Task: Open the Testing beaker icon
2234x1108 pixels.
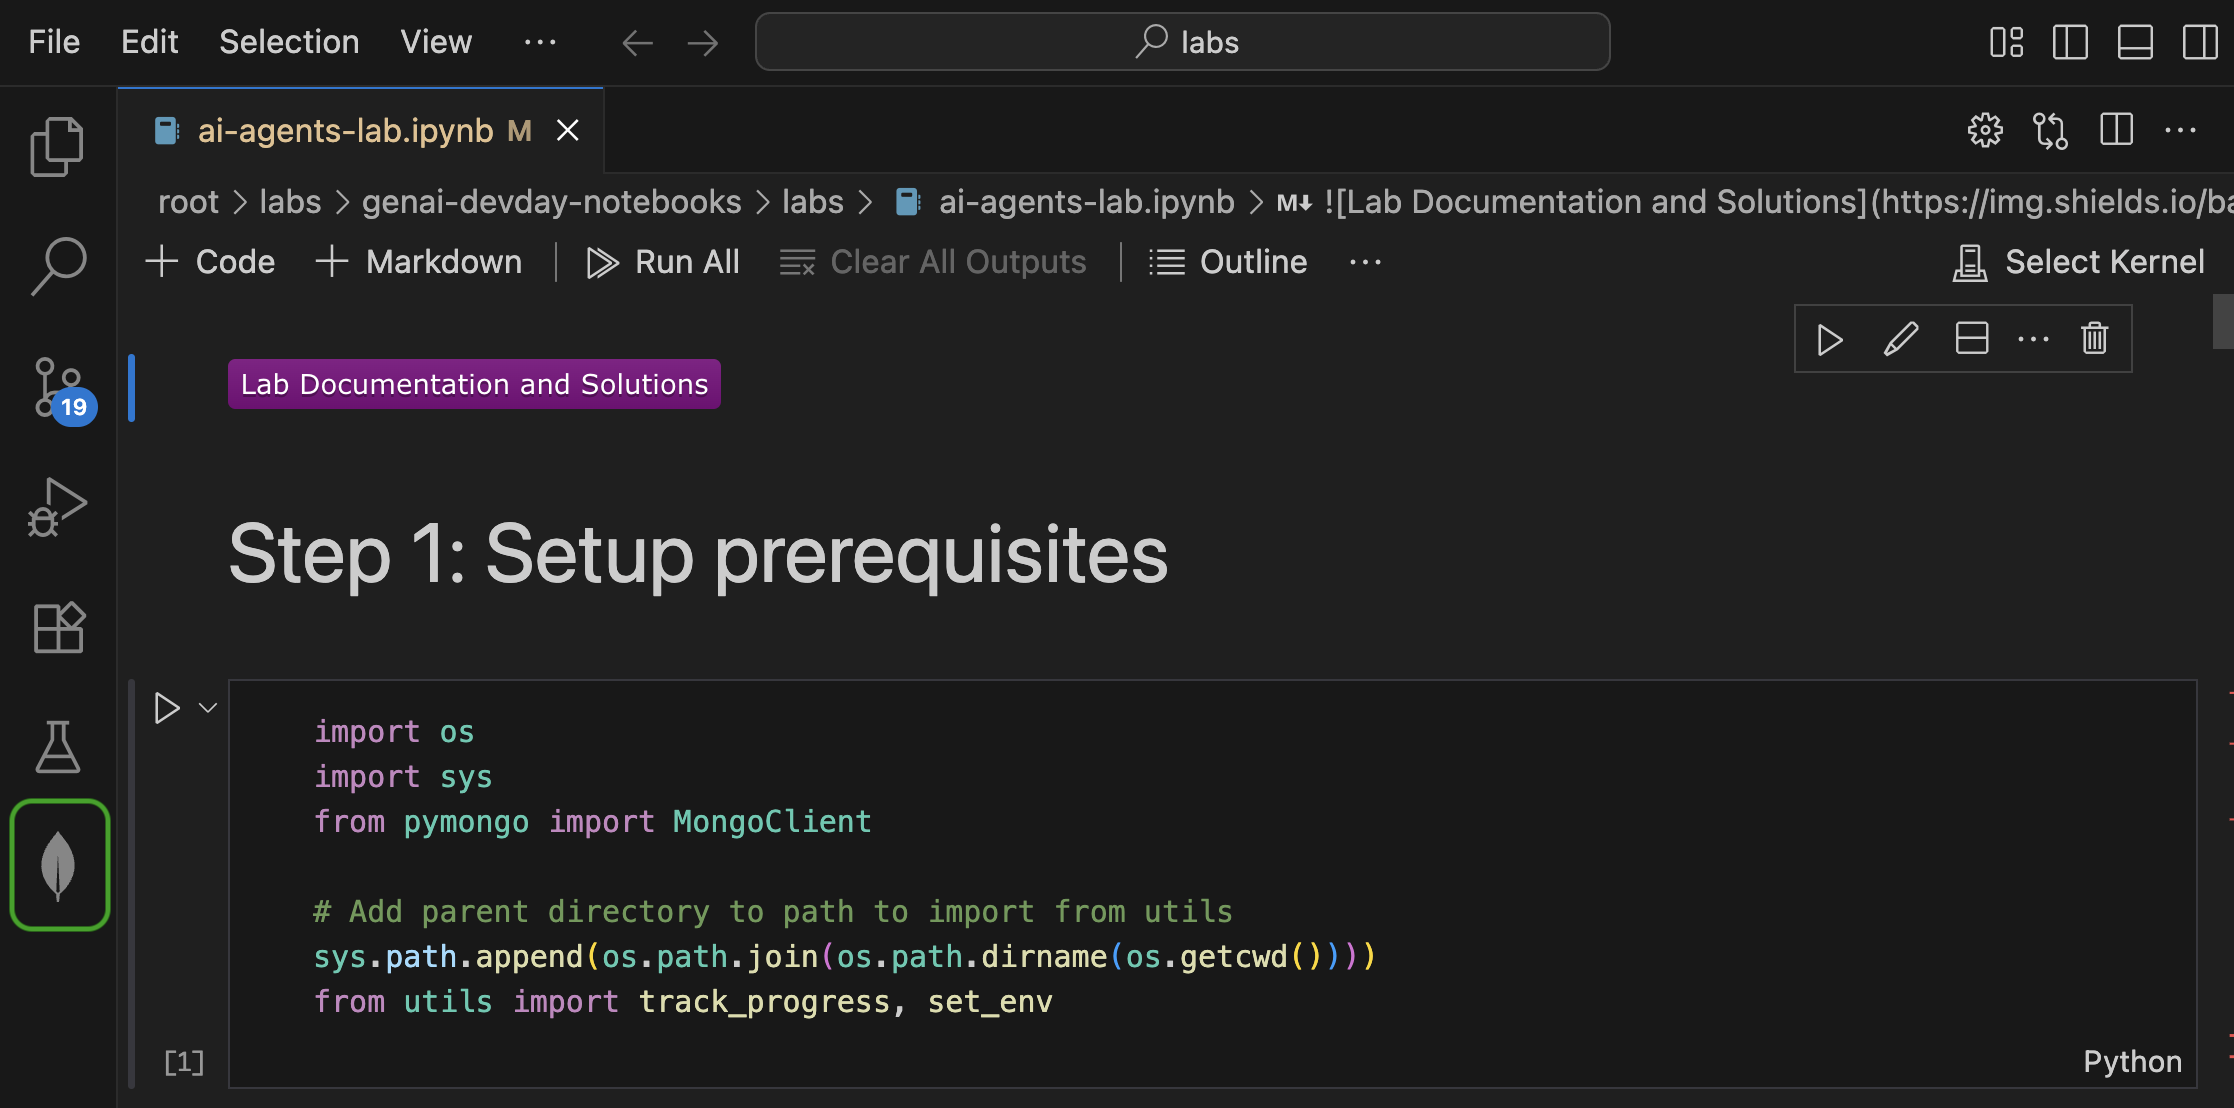Action: pos(57,747)
